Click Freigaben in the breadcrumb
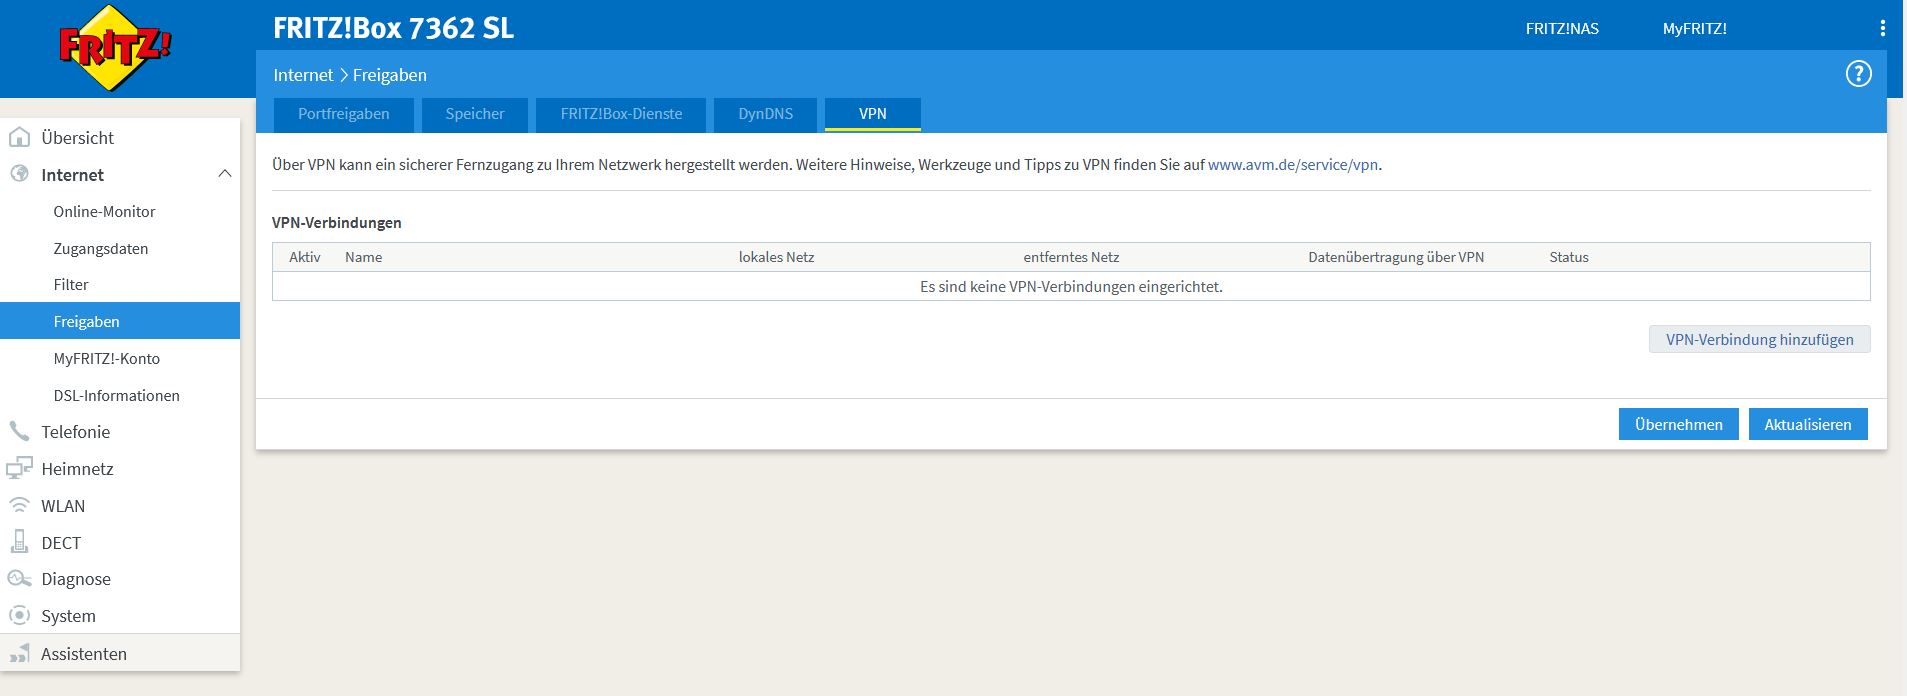This screenshot has height=696, width=1907. (390, 75)
